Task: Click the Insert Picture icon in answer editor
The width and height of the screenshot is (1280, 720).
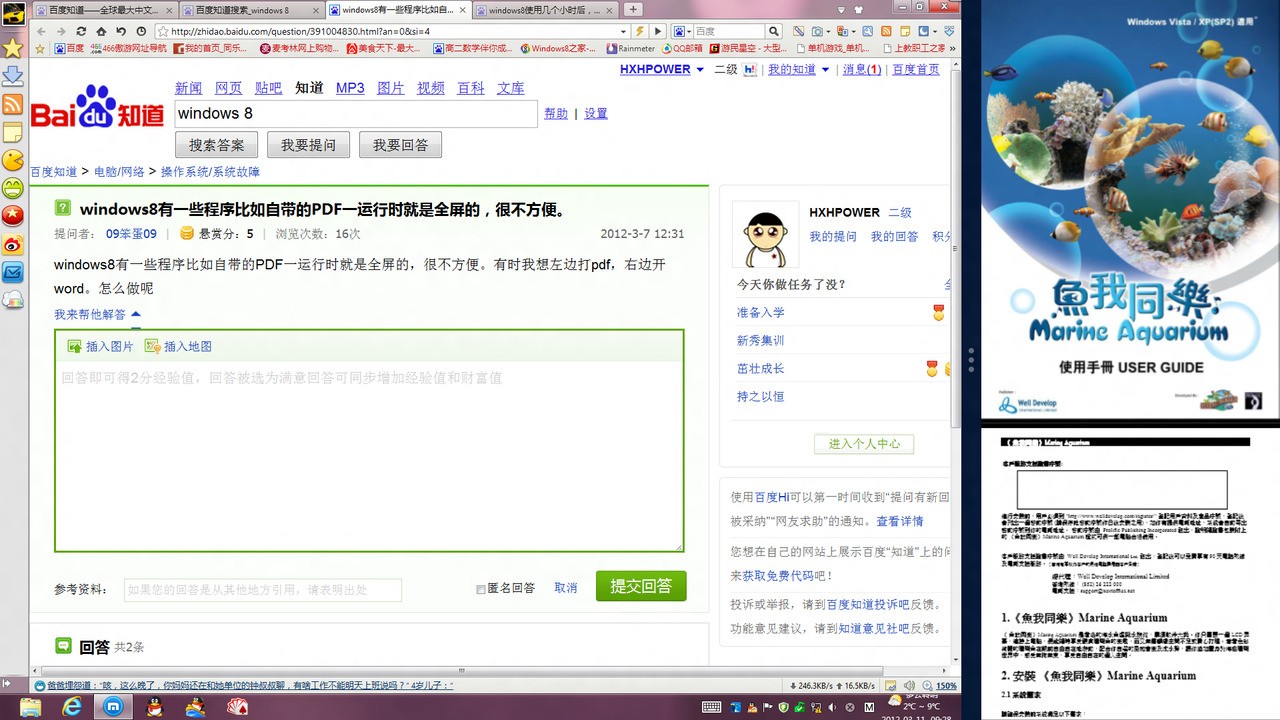Action: pyautogui.click(x=74, y=346)
